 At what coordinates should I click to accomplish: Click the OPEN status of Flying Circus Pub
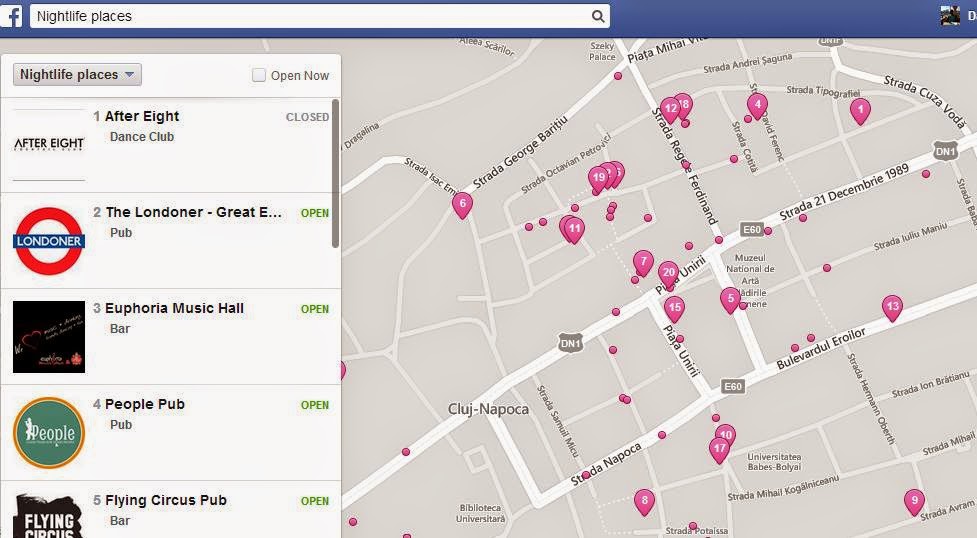(x=315, y=501)
